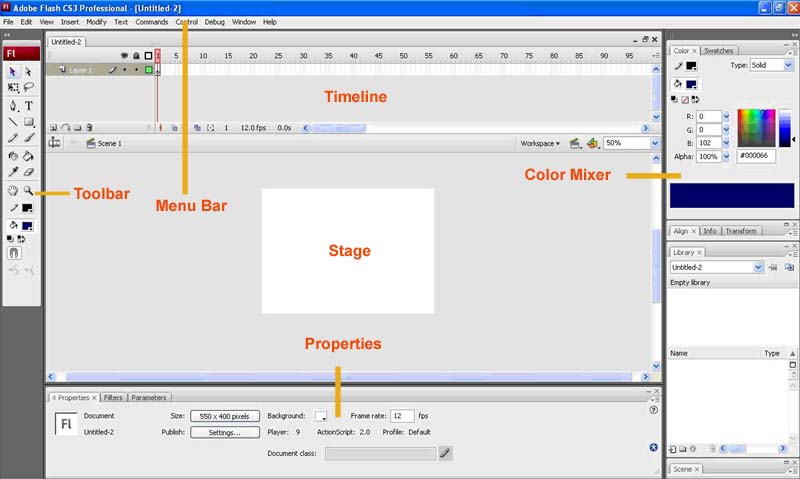800x479 pixels.
Task: Click the Add Motion Guide icon
Action: (65, 128)
